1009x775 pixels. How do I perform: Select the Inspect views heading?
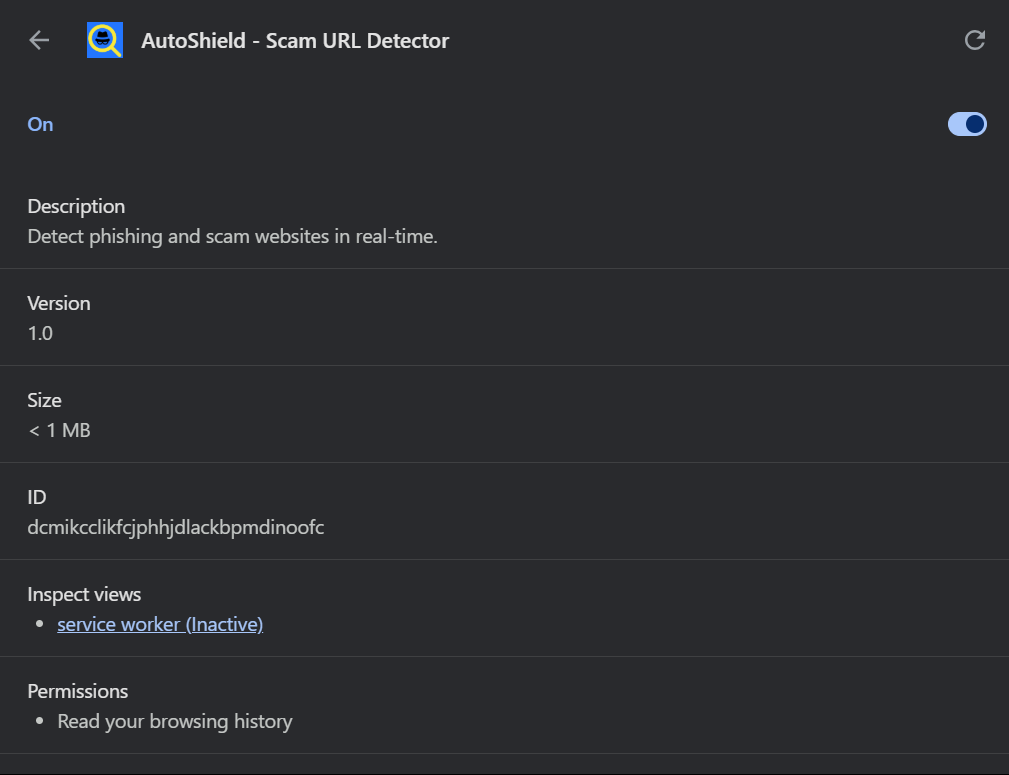point(84,594)
